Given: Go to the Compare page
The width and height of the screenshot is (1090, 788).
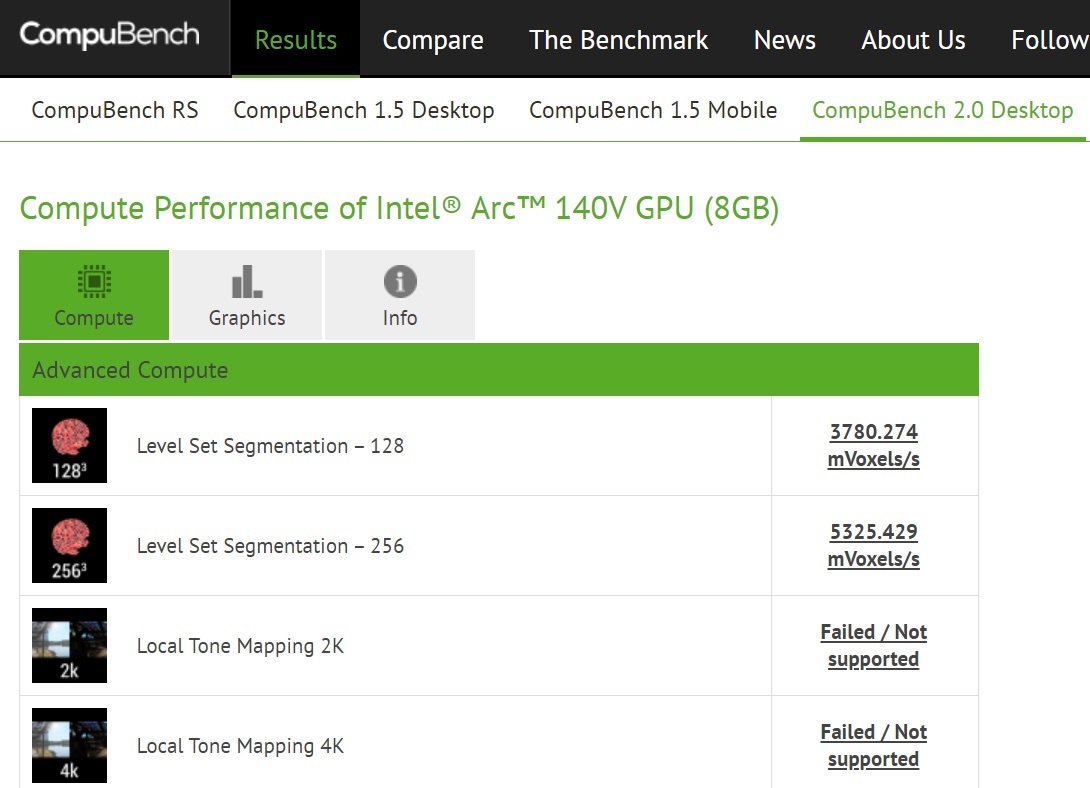Looking at the screenshot, I should [433, 40].
